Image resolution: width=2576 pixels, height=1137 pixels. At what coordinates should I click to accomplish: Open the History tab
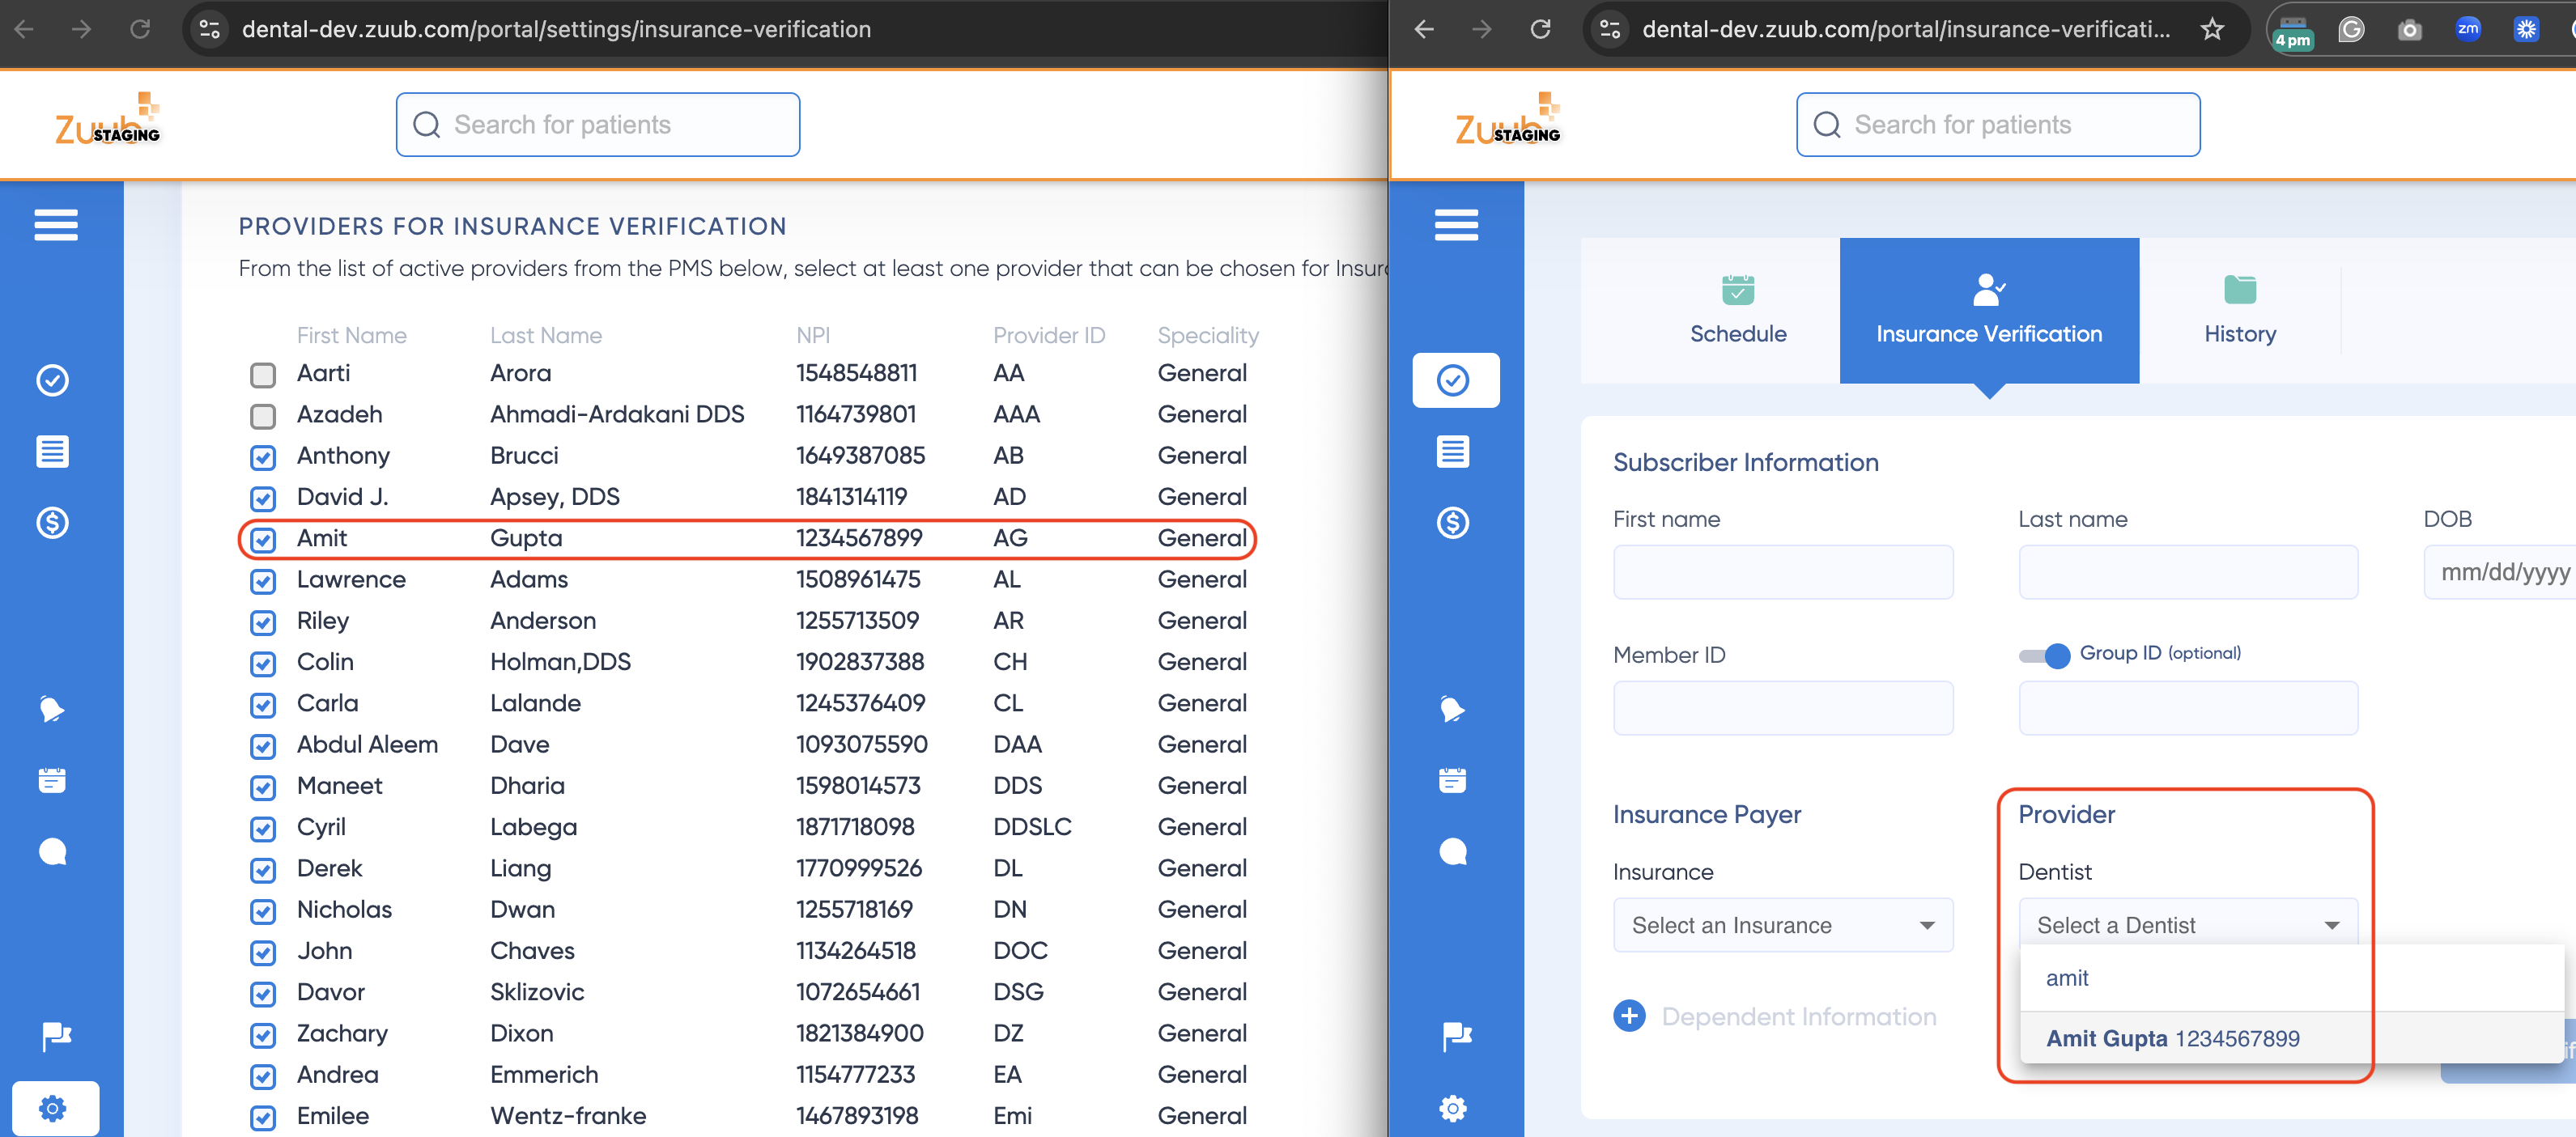2239,310
